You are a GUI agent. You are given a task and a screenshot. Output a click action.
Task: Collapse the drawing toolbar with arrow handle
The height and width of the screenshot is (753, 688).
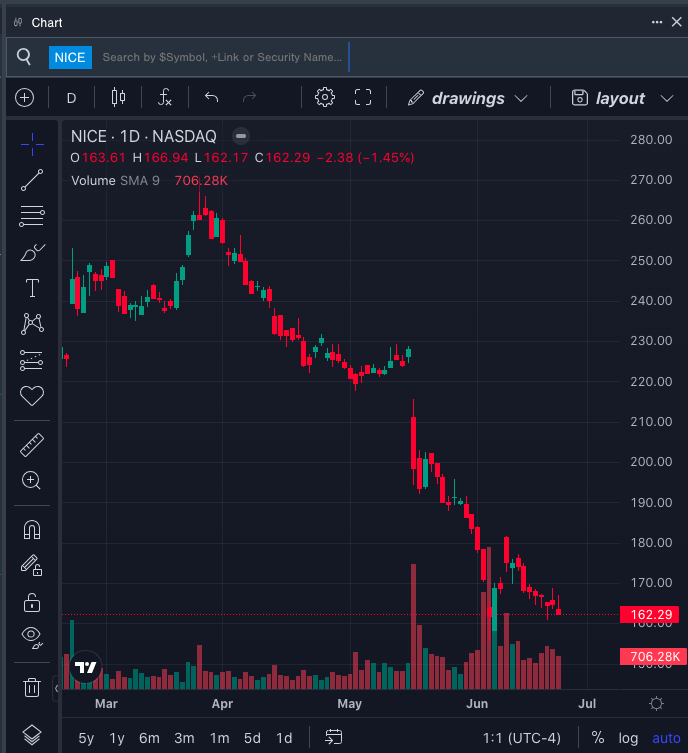(56, 688)
